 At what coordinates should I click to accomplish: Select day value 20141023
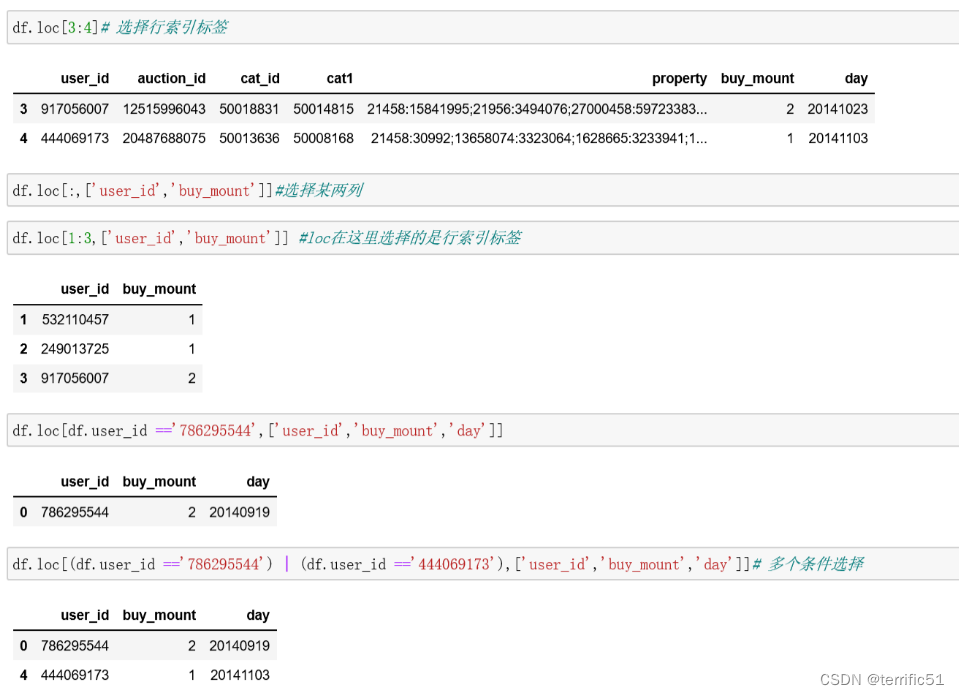tap(838, 109)
